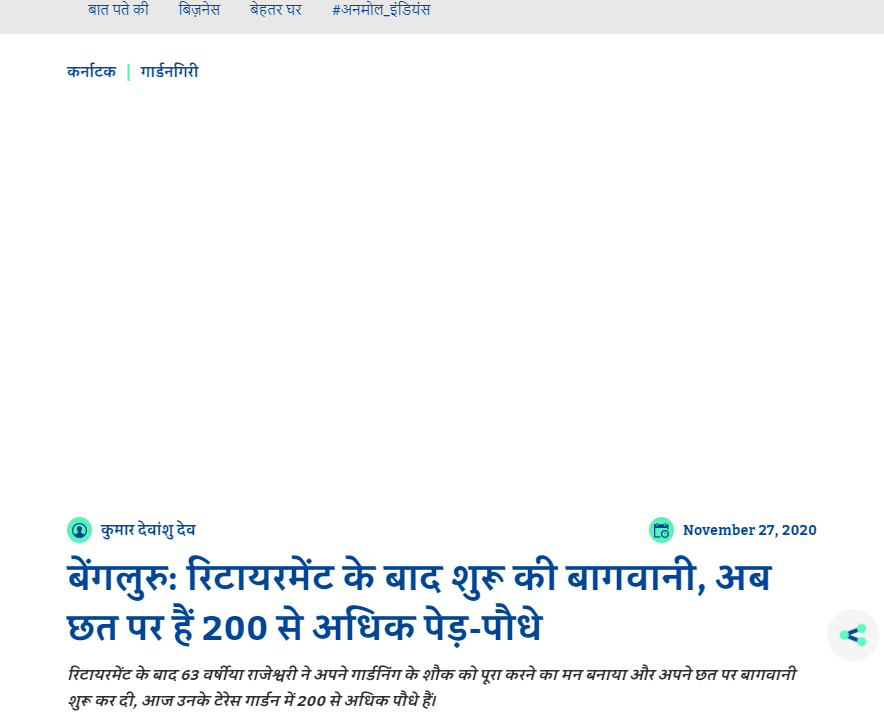The image size is (884, 719).
Task: Open the बिज़नेस section from the top navigation
Action: click(x=199, y=9)
